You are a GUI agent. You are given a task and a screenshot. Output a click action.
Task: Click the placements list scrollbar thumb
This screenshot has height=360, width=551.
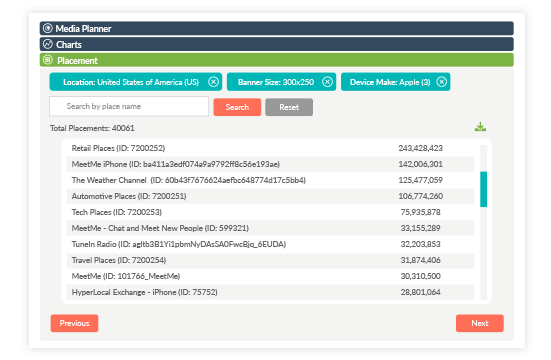484,189
